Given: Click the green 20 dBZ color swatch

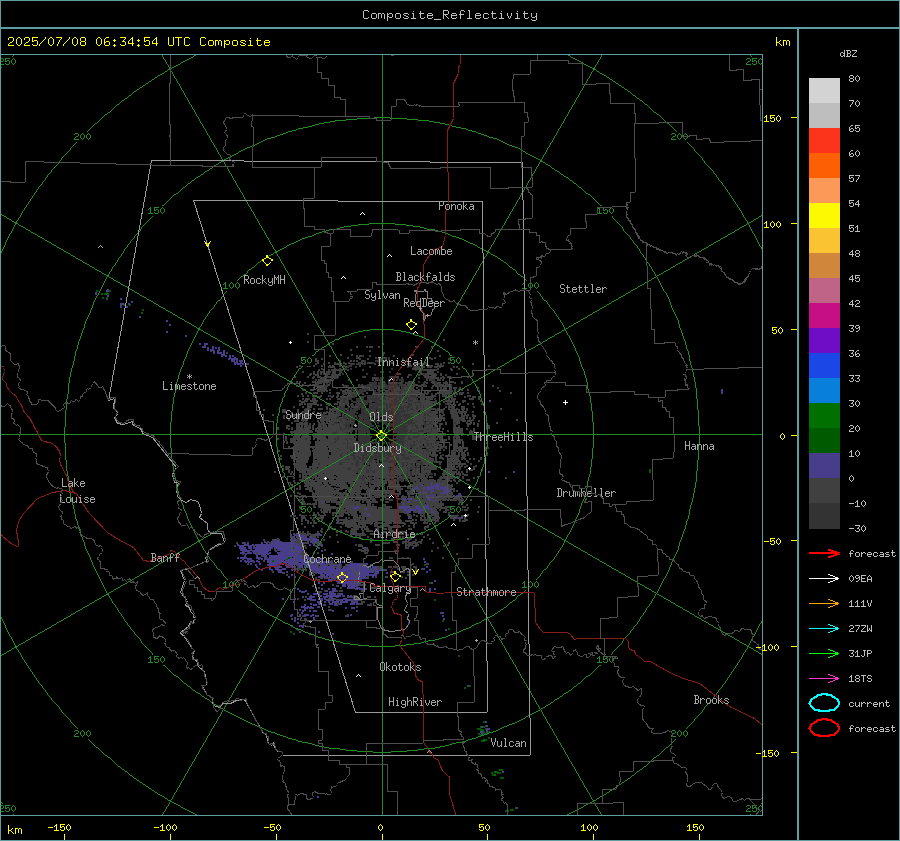Looking at the screenshot, I should click(824, 415).
